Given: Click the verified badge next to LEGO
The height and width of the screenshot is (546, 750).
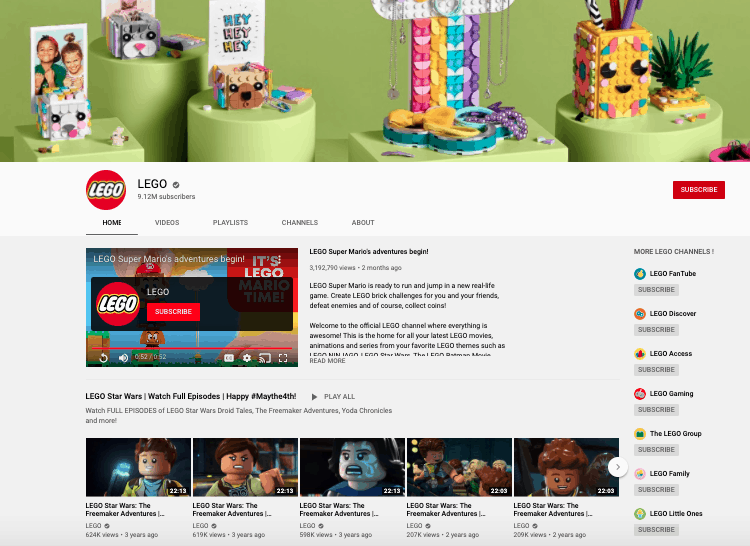Looking at the screenshot, I should [x=176, y=185].
